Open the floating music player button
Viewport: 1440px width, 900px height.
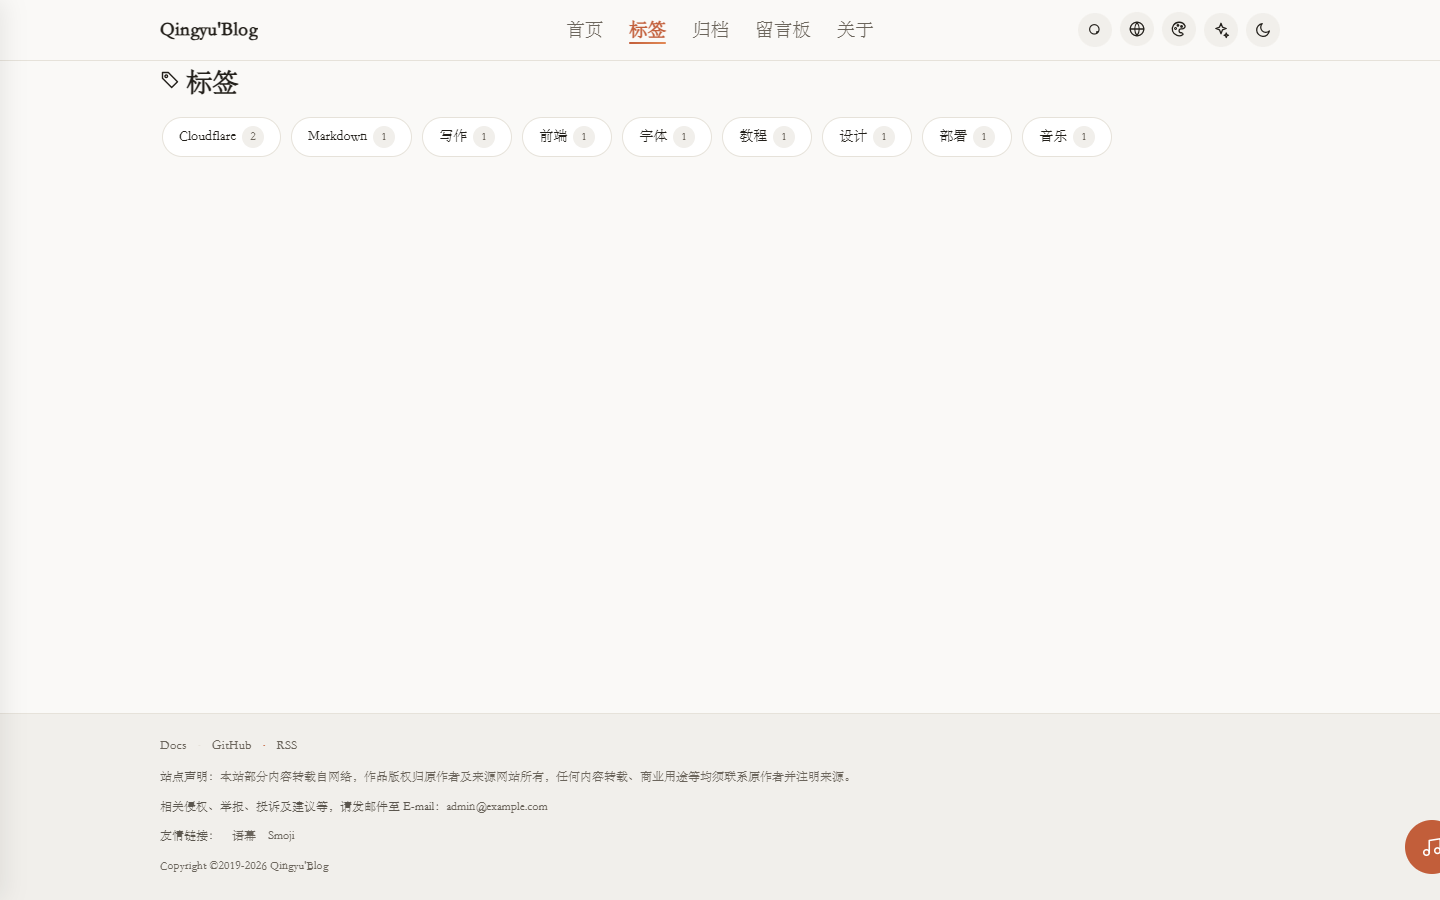(1425, 847)
